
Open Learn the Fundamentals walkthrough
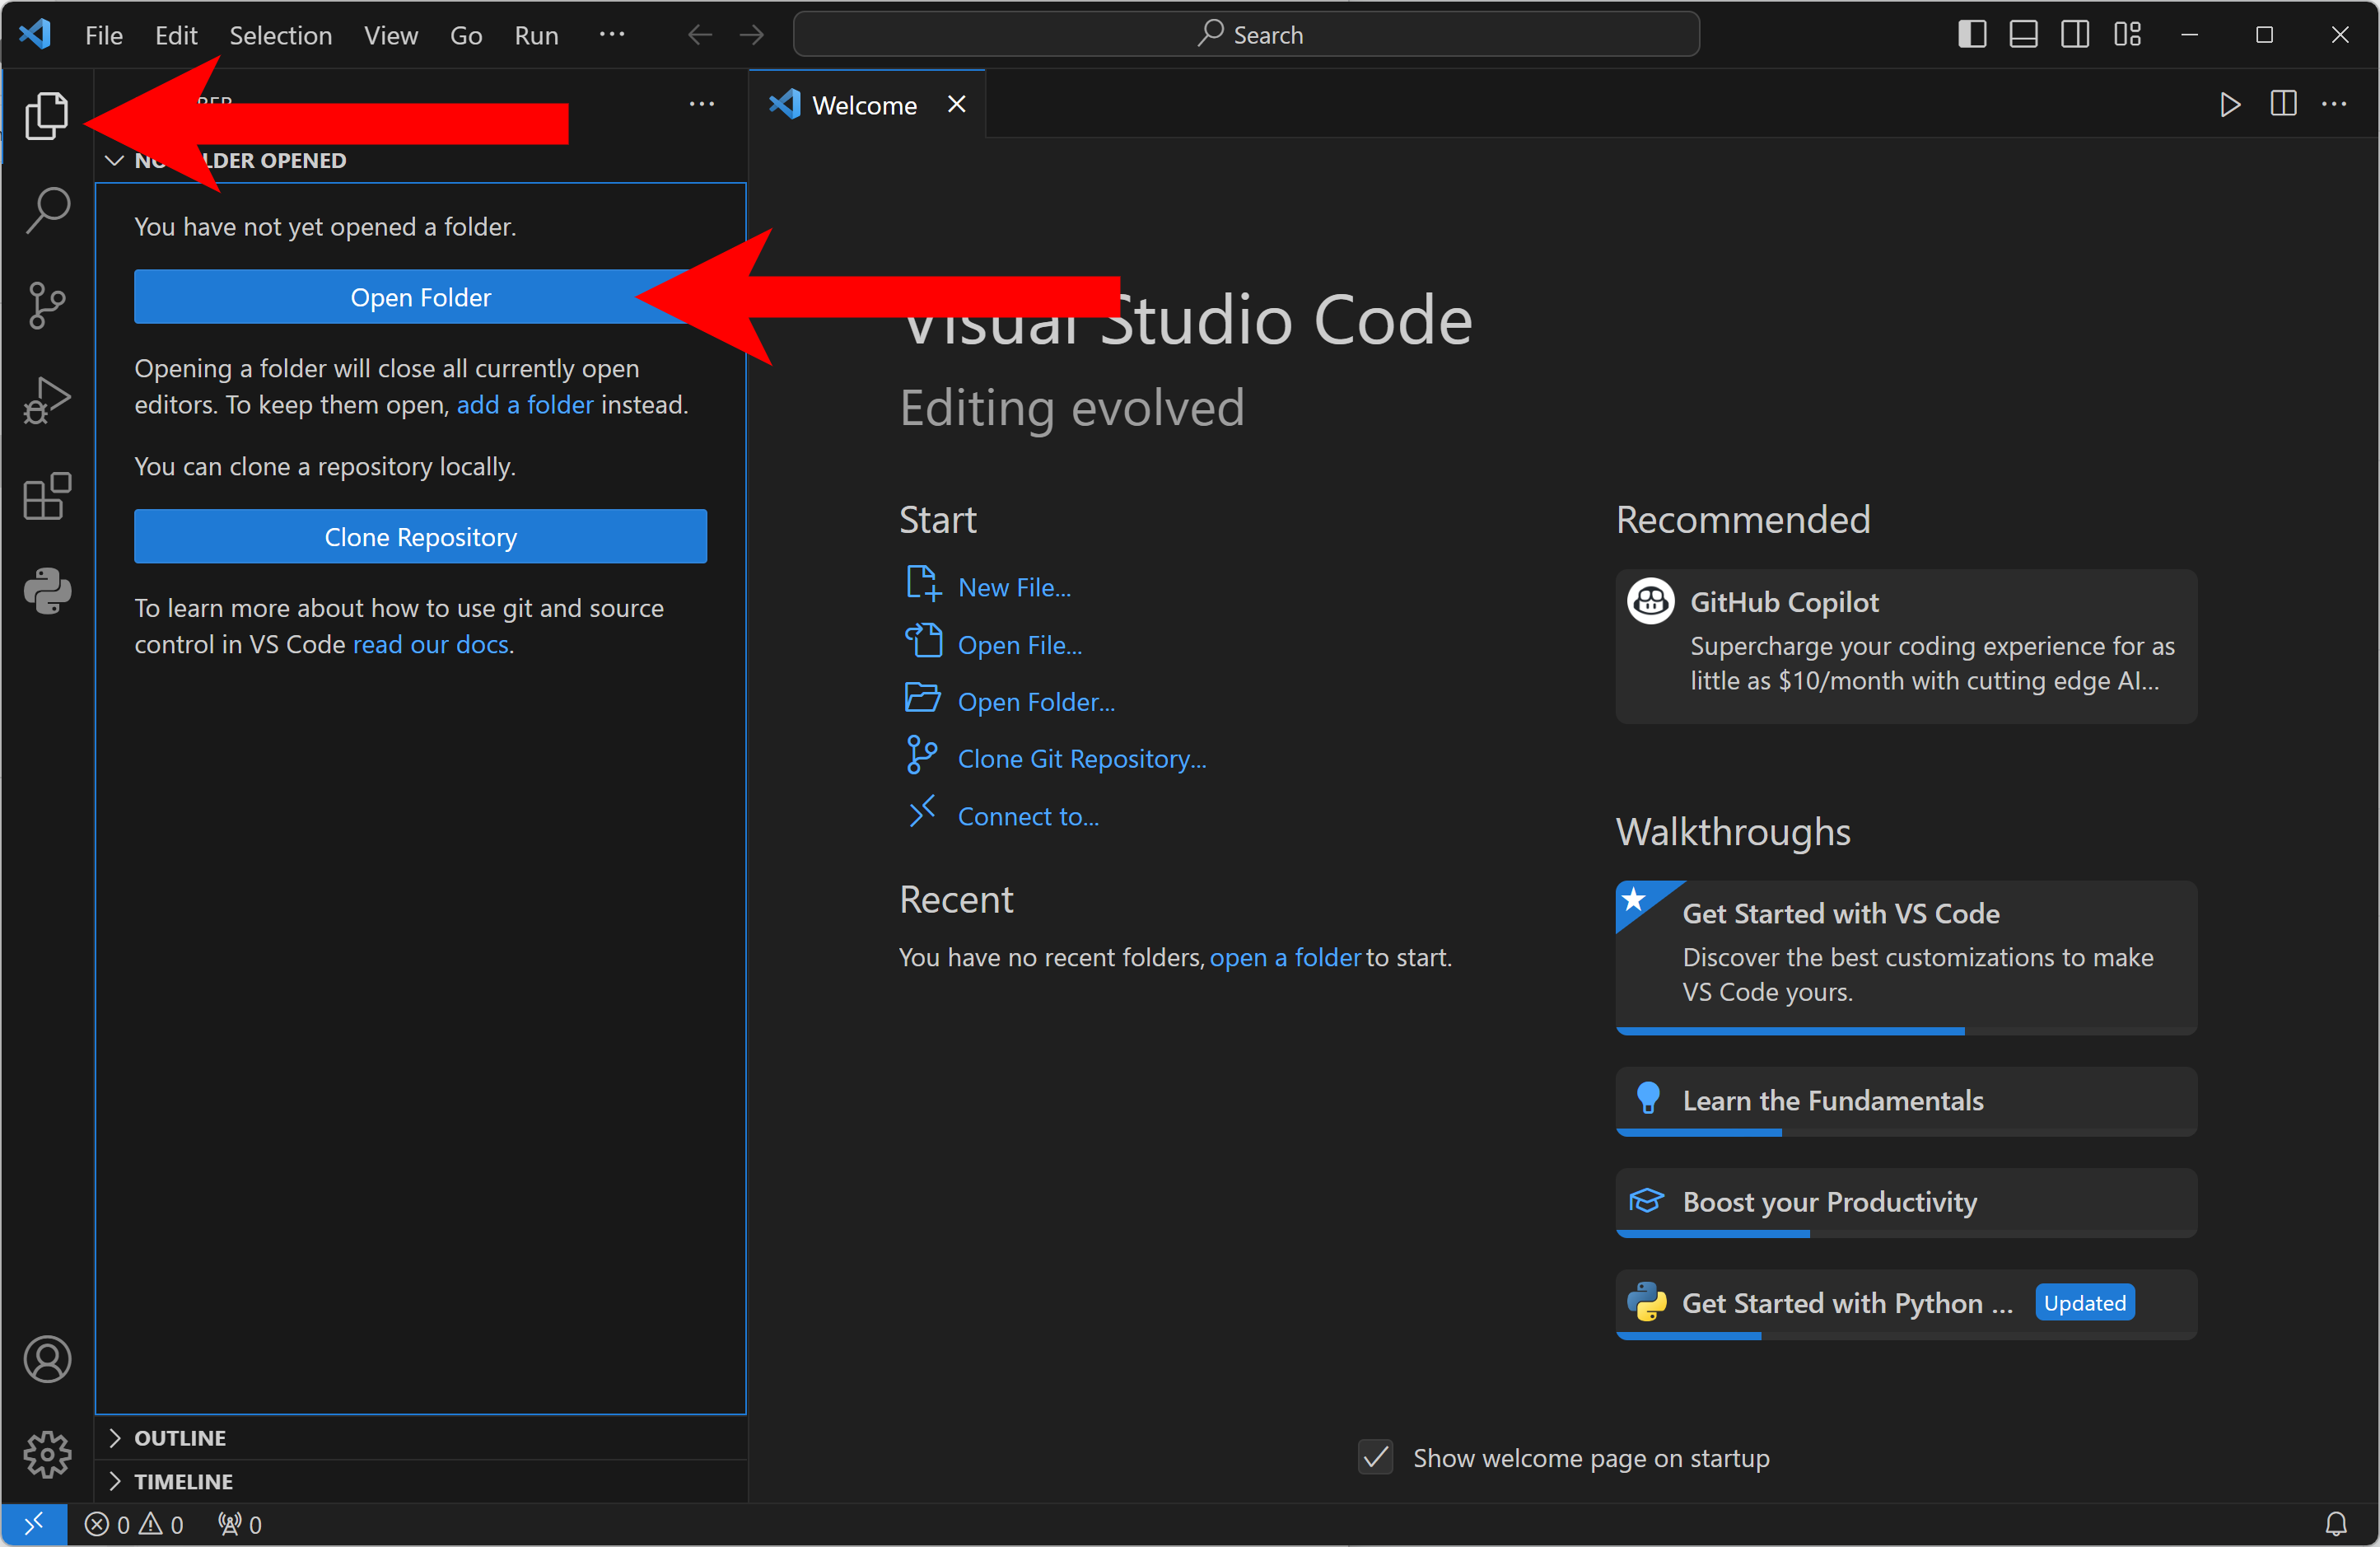1906,1101
